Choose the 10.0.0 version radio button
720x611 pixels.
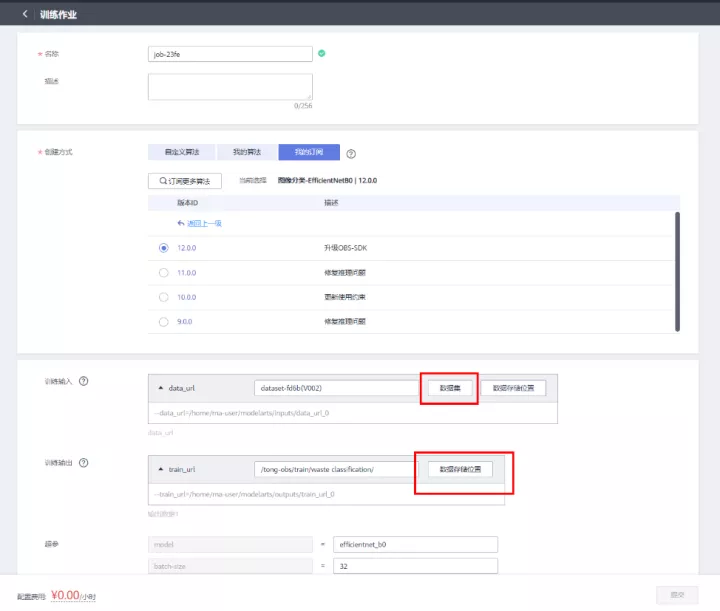[x=163, y=297]
